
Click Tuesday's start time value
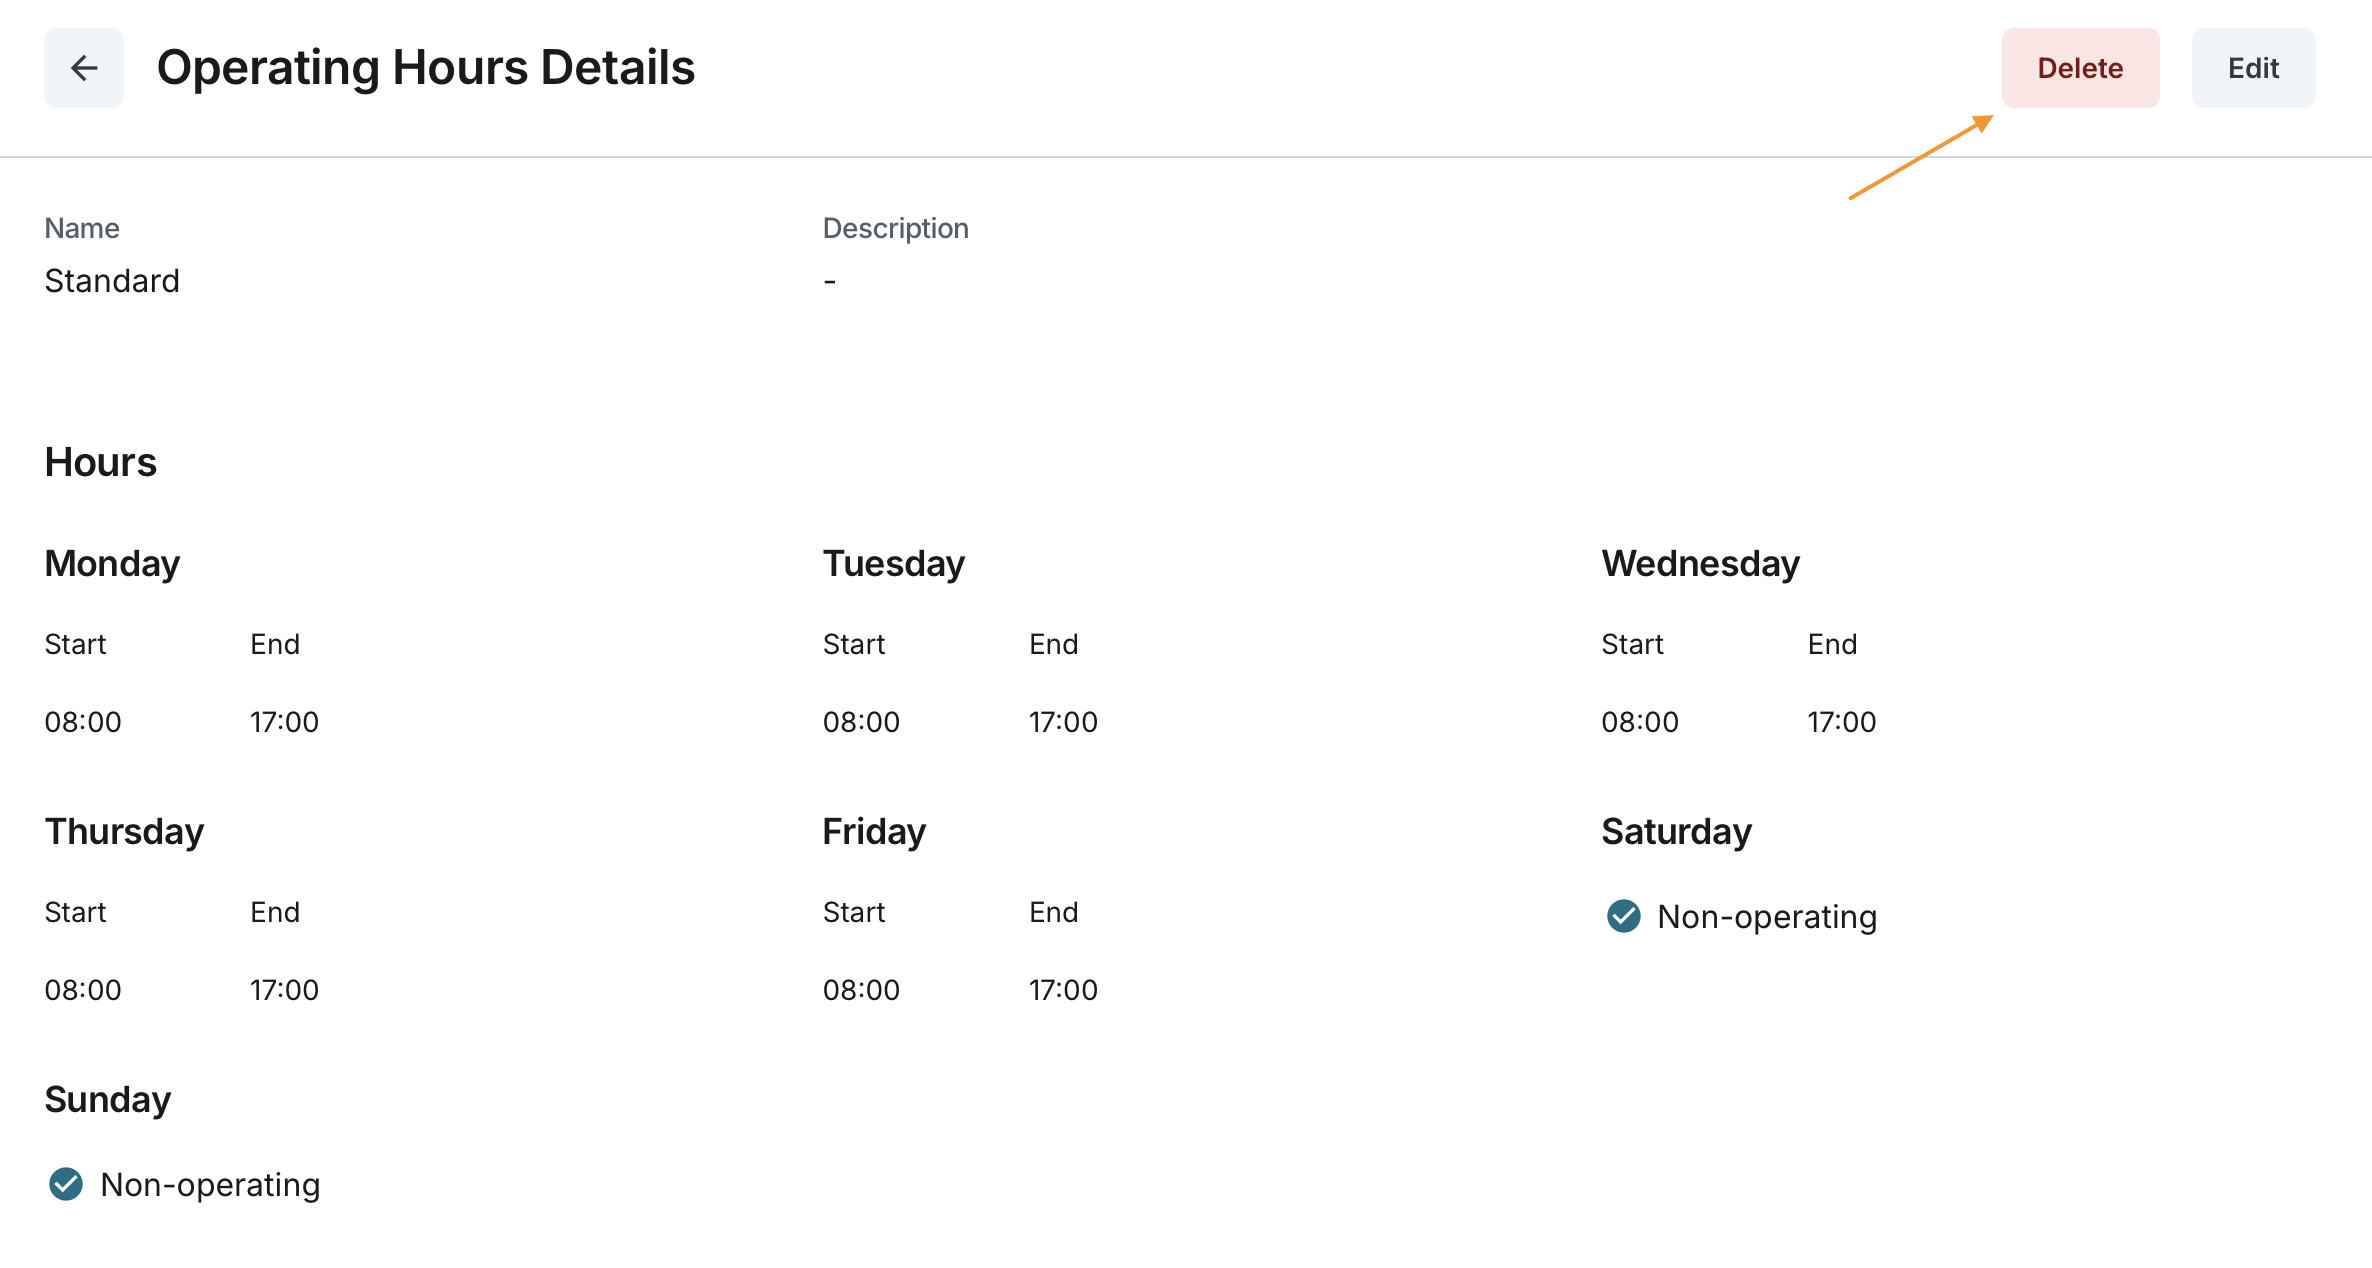[x=861, y=722]
